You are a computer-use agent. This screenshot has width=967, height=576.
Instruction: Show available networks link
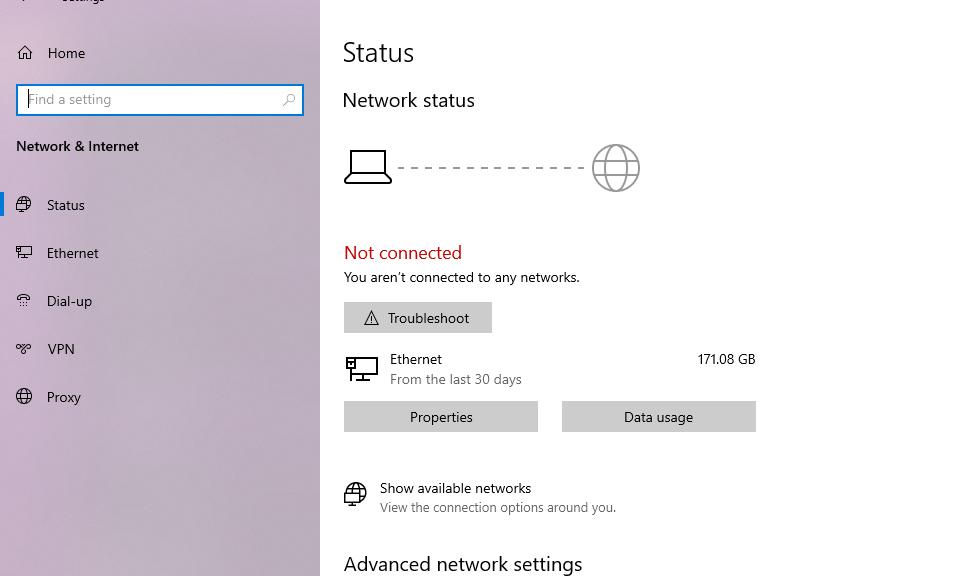coord(455,488)
